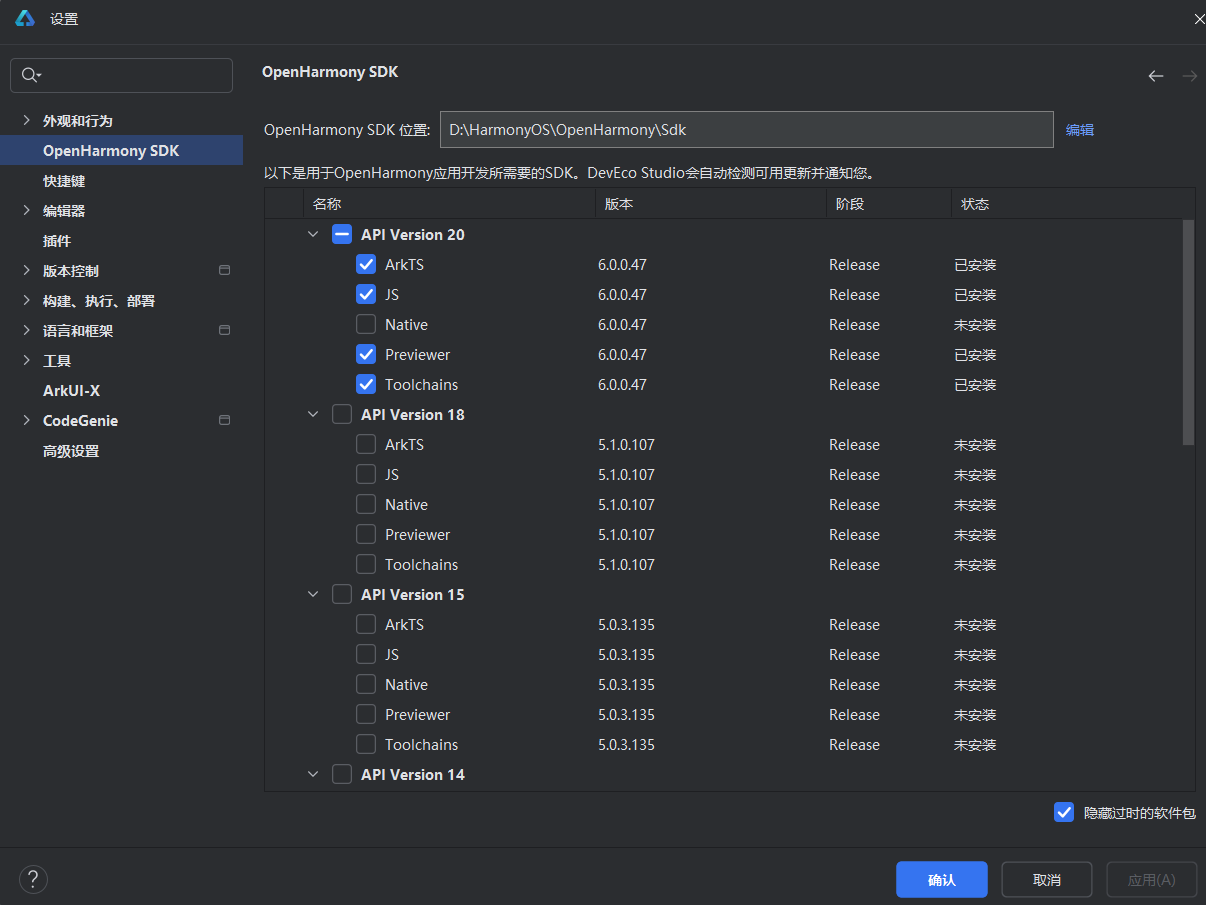Check Previewer 5.0.3.135 checkbox
This screenshot has width=1206, height=905.
point(366,714)
